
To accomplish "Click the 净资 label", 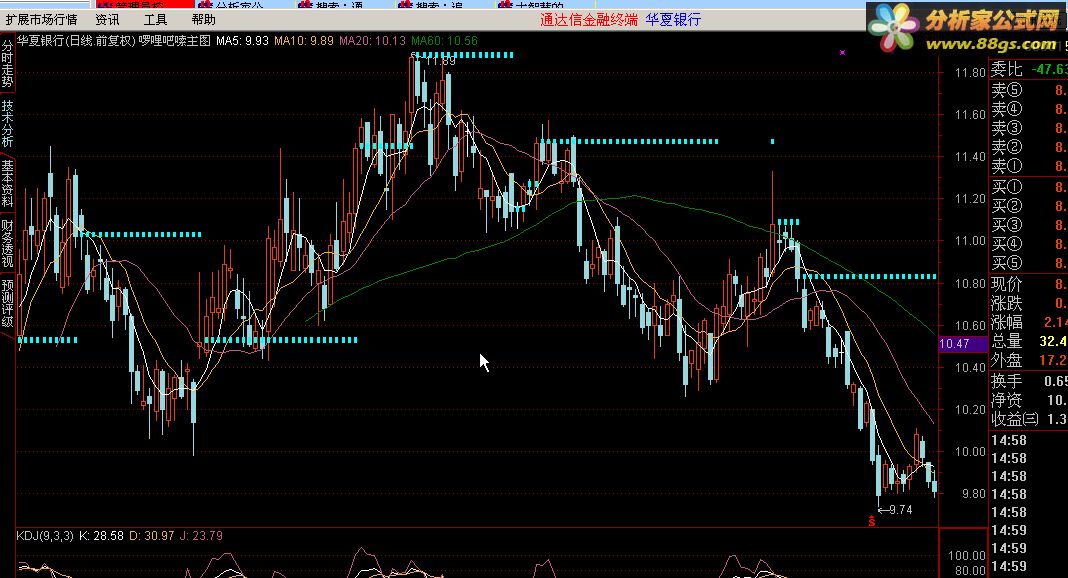I will coord(1007,401).
